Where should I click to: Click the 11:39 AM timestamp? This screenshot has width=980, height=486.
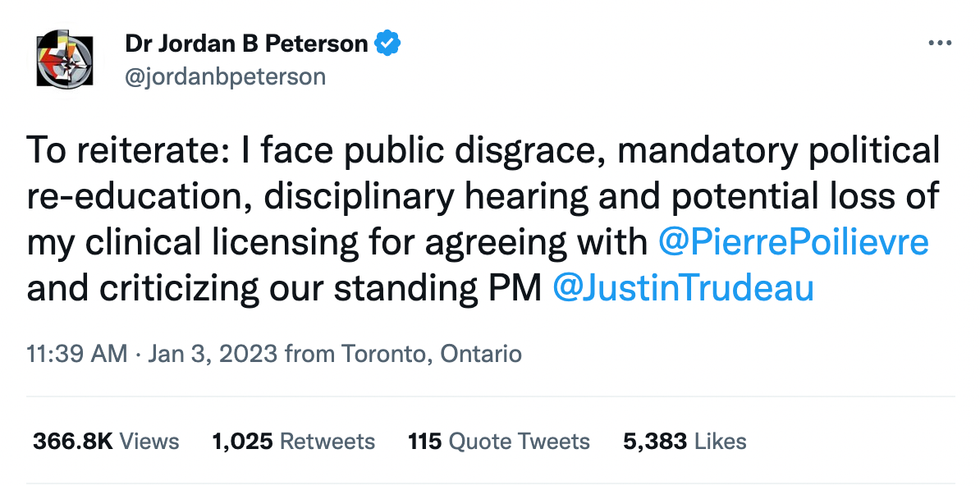point(76,354)
